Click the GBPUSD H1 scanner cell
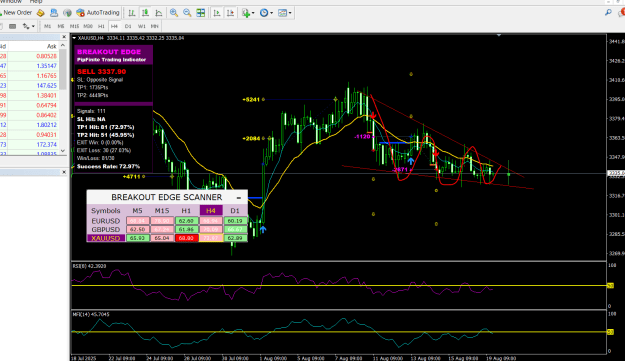 (186, 230)
